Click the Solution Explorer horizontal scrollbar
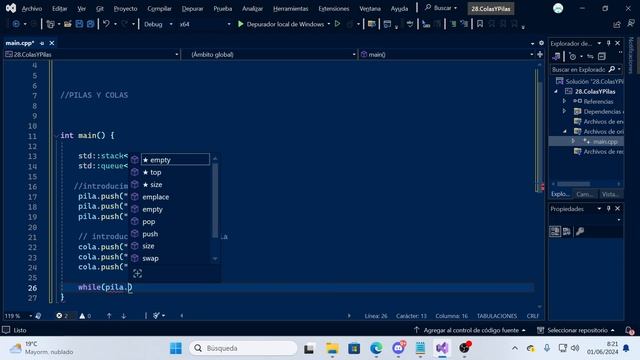 (x=573, y=184)
